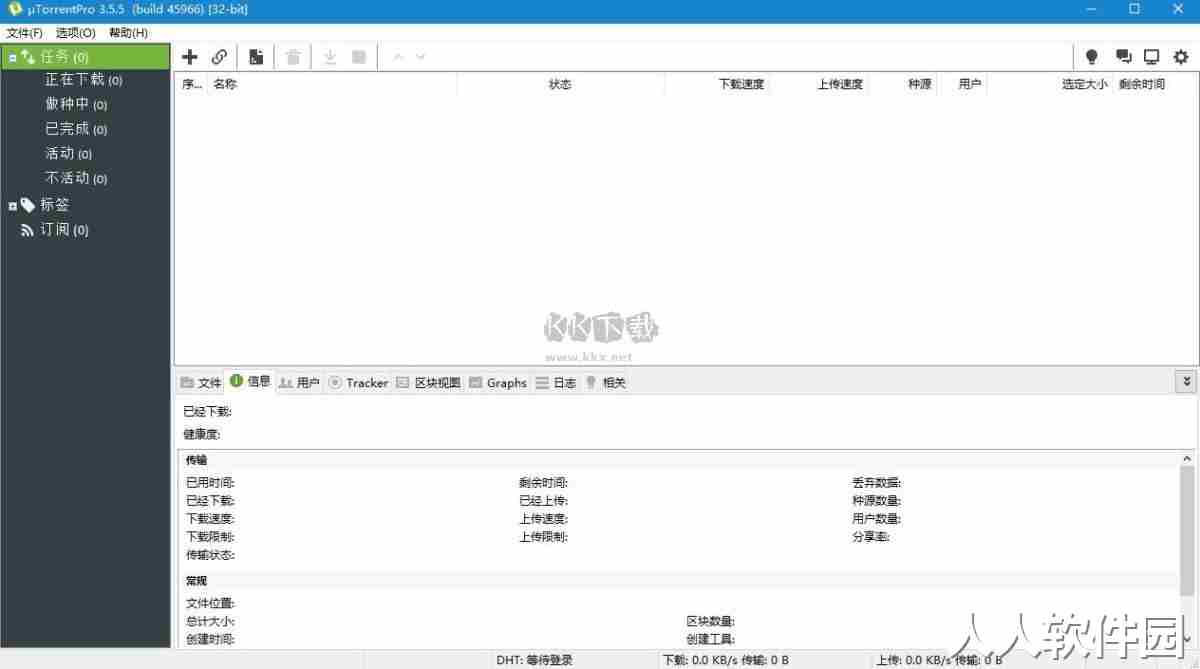Image resolution: width=1200 pixels, height=669 pixels.
Task: Open the 选项(O) menu
Action: pyautogui.click(x=76, y=33)
